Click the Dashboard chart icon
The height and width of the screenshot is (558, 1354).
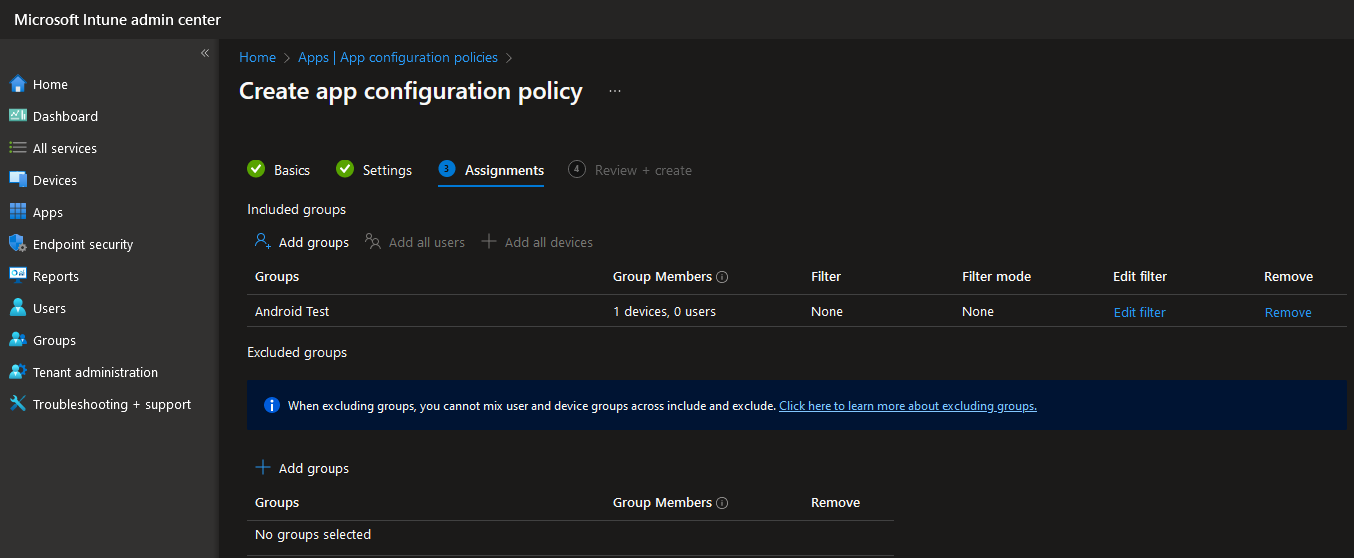pyautogui.click(x=17, y=116)
